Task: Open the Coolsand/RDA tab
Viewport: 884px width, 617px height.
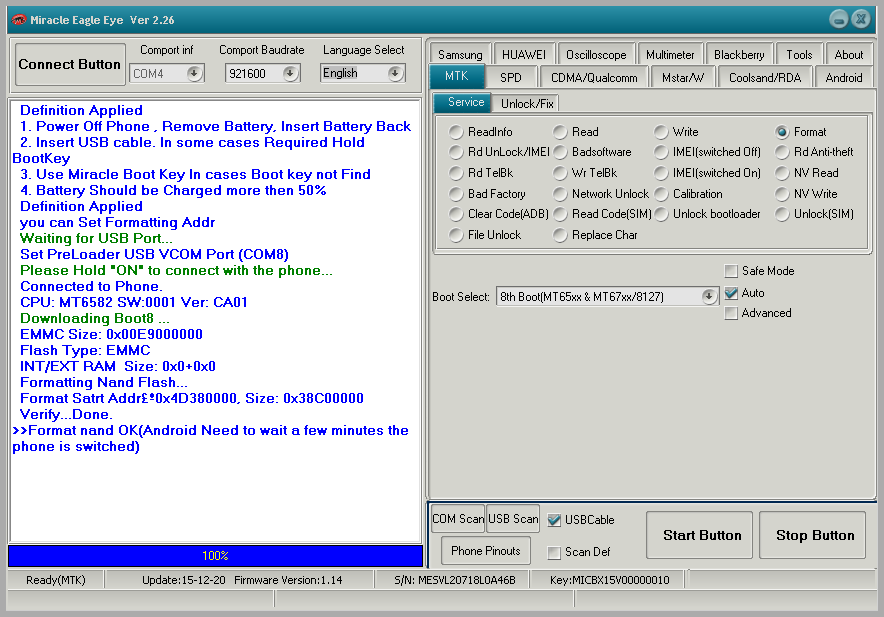Action: [765, 77]
